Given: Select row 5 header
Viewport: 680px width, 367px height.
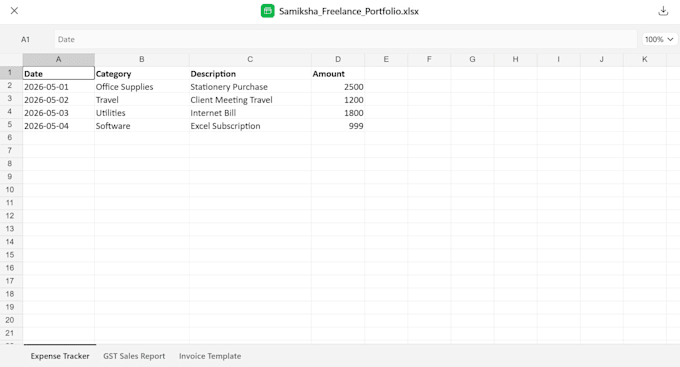Looking at the screenshot, I should point(11,125).
